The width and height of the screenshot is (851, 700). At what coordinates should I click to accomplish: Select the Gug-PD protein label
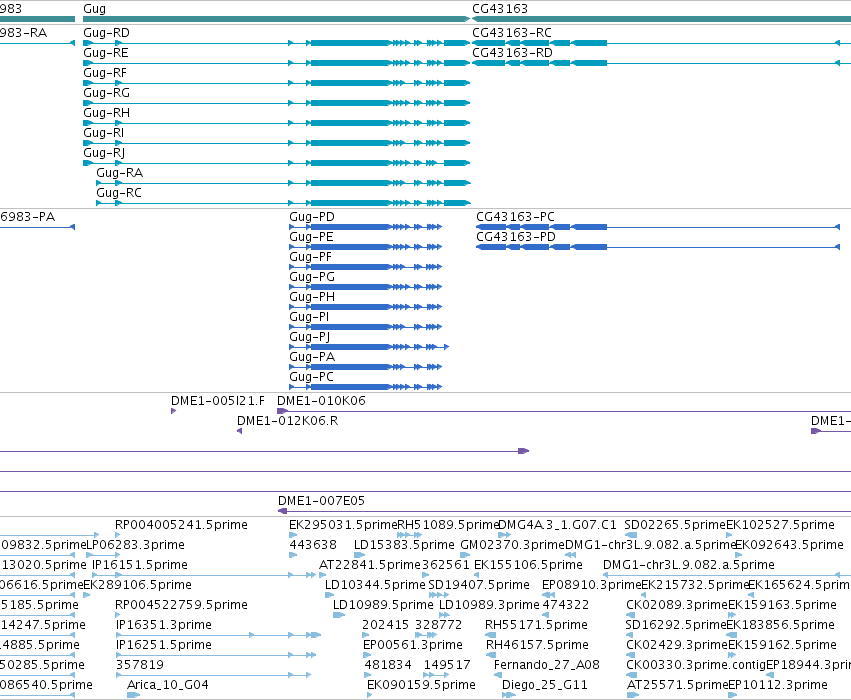coord(312,217)
